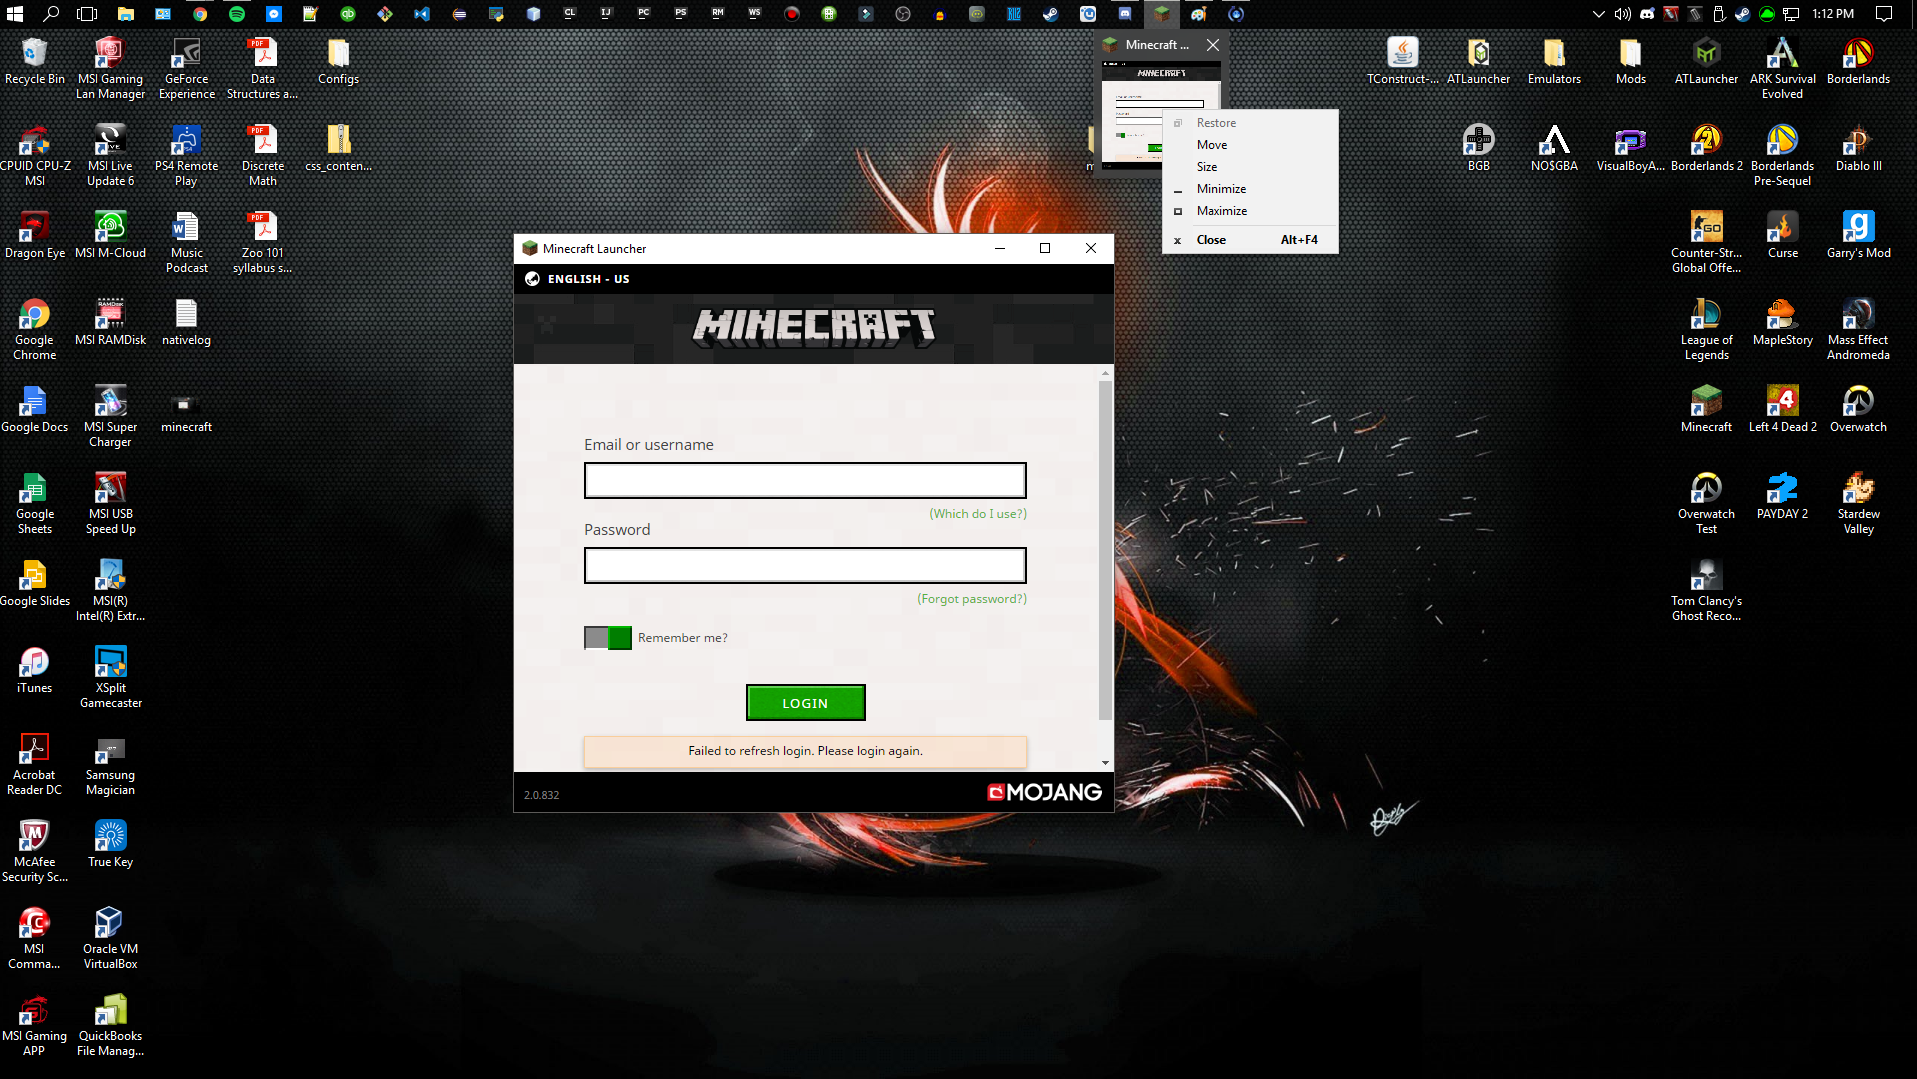Select the VisualBoyAdvance desktop icon
Viewport: 1917px width, 1079px height.
1631,148
